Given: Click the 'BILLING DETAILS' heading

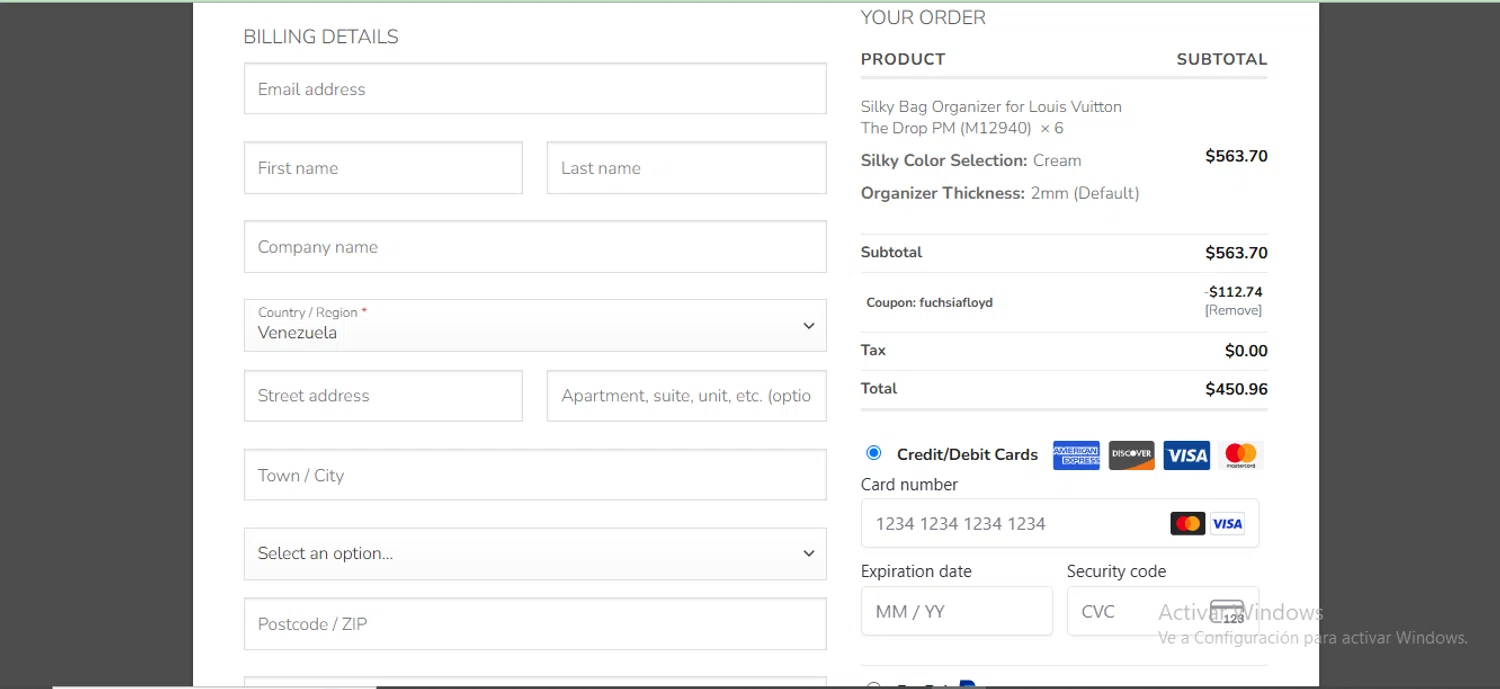Looking at the screenshot, I should tap(321, 37).
